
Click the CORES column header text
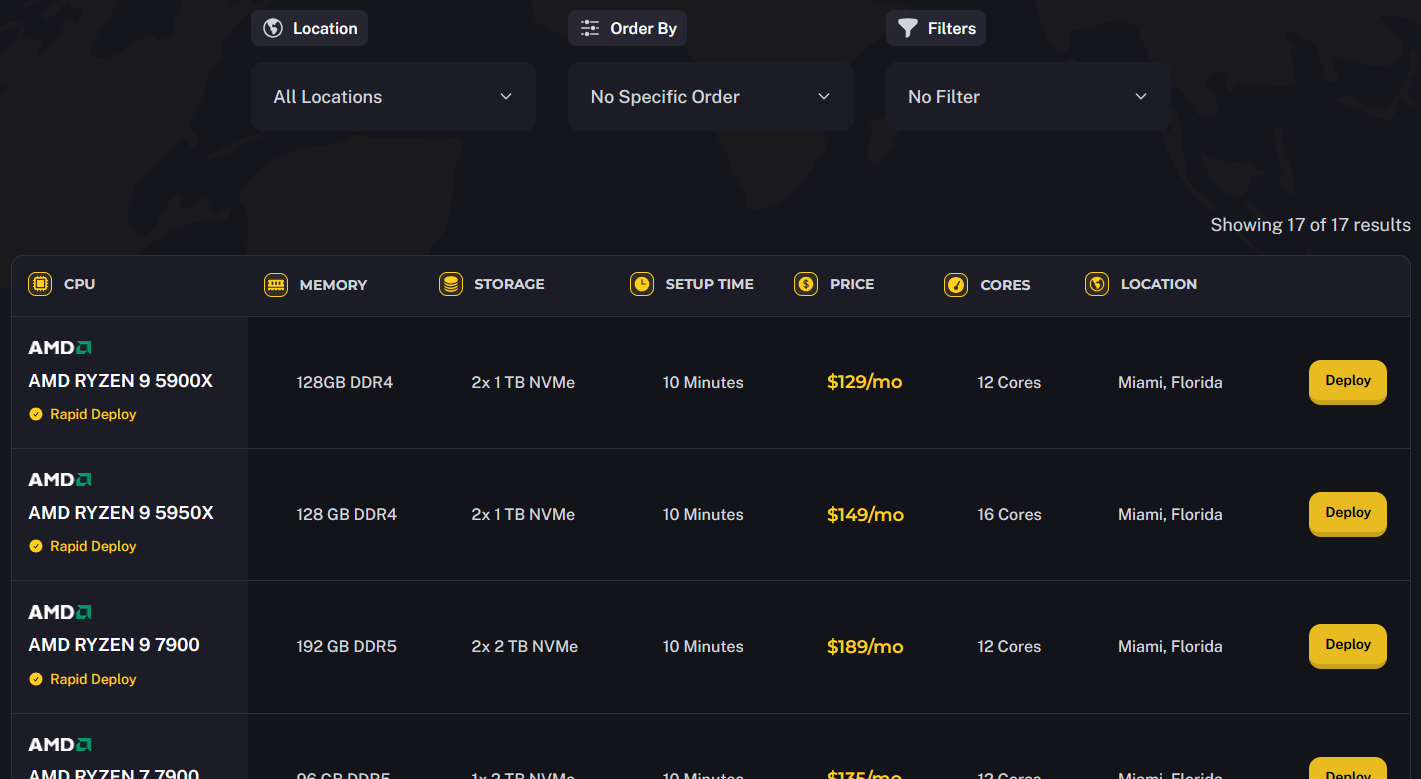pos(1005,285)
